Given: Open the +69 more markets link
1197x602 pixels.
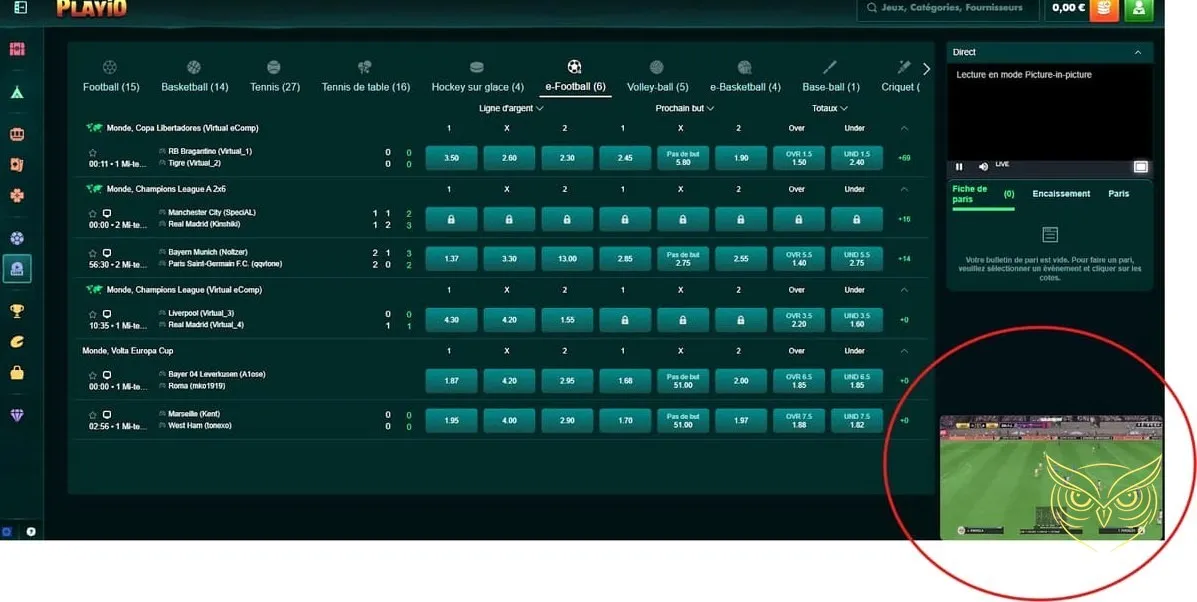Looking at the screenshot, I should (x=904, y=158).
